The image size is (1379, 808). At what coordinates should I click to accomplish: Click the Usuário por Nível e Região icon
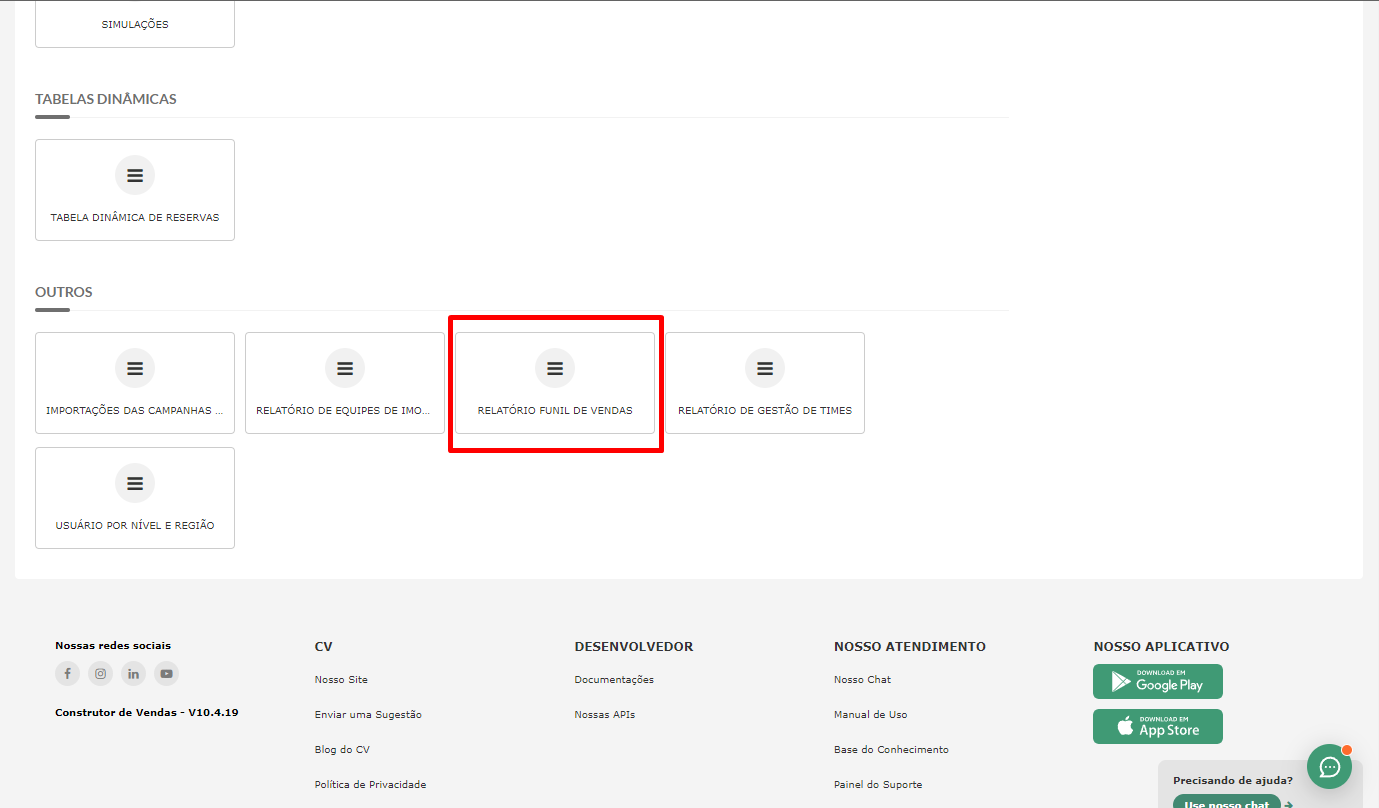(135, 484)
